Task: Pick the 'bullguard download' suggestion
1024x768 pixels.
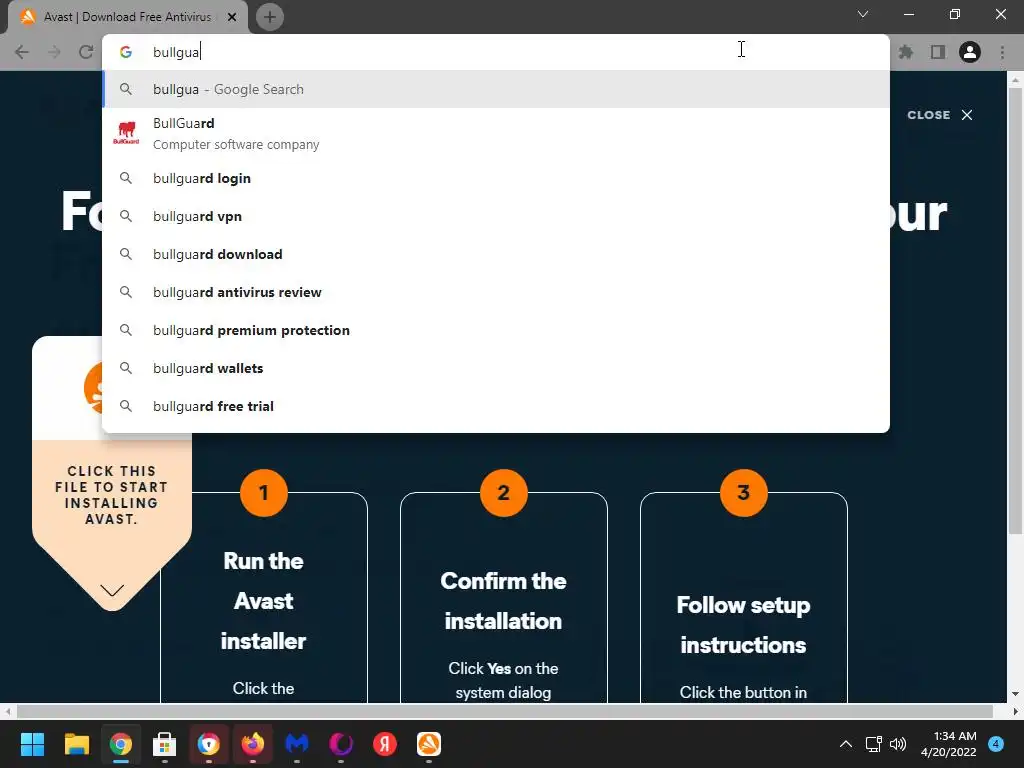Action: pos(496,254)
